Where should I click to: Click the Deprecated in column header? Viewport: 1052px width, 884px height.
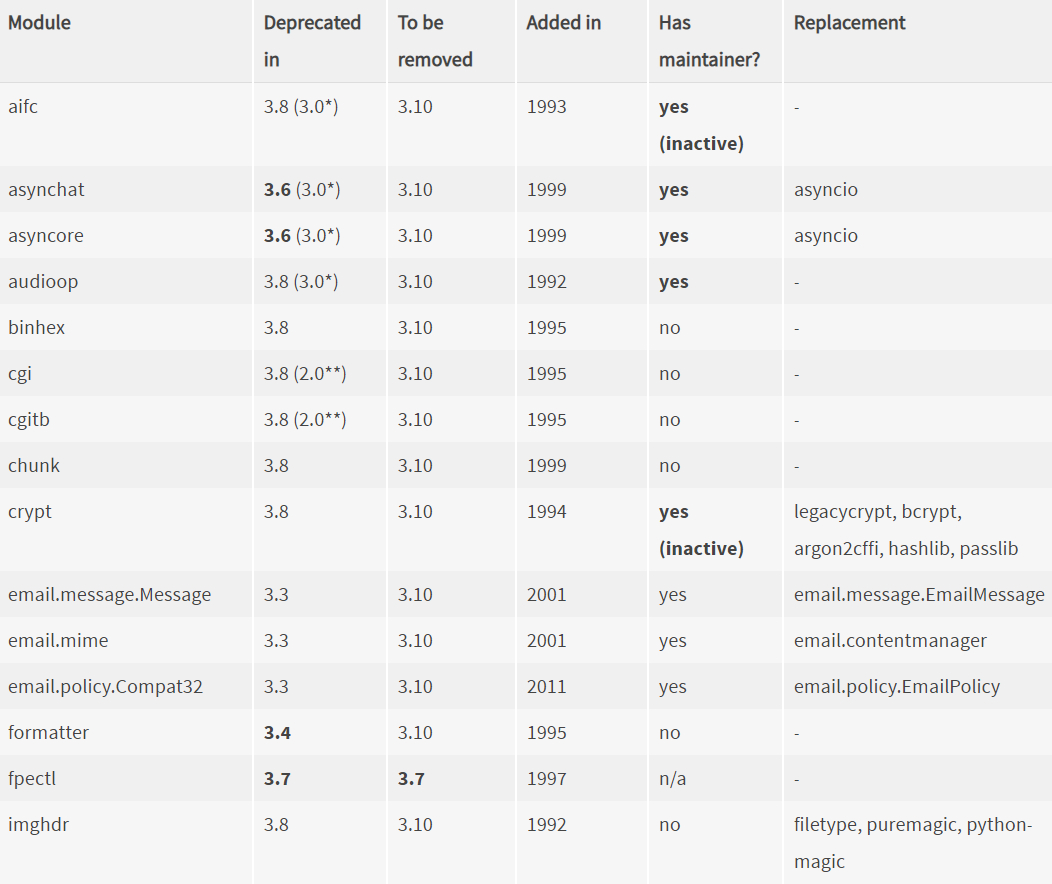(x=312, y=41)
